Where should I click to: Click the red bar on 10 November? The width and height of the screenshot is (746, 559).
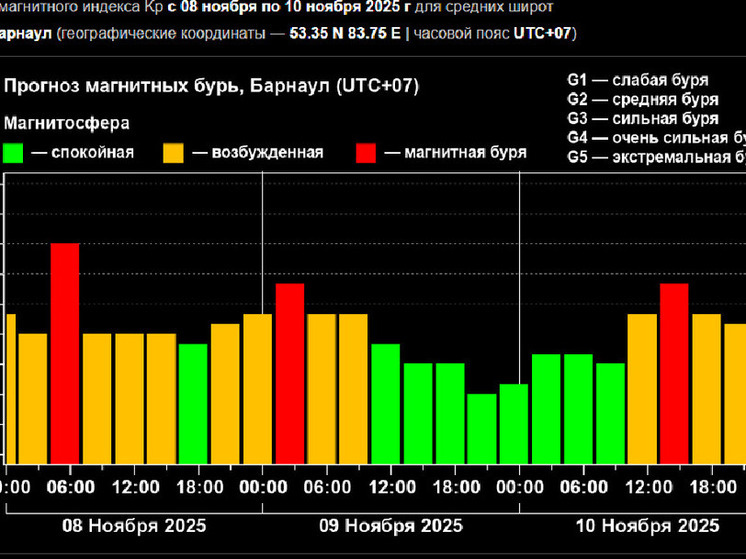[674, 373]
